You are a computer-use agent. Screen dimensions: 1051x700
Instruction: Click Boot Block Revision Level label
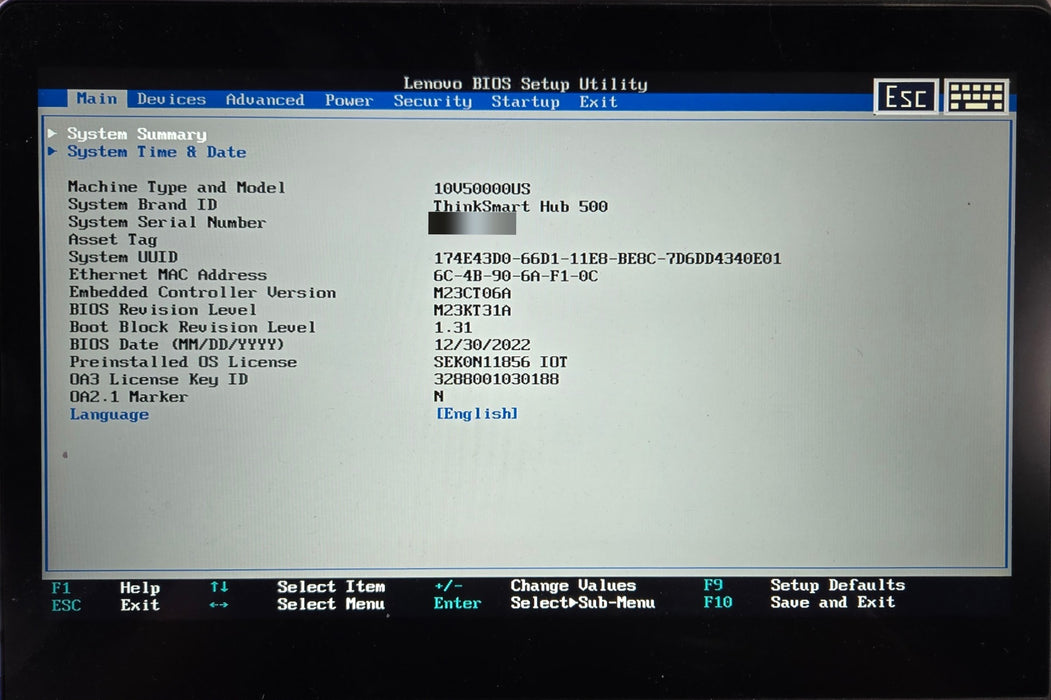pyautogui.click(x=192, y=327)
